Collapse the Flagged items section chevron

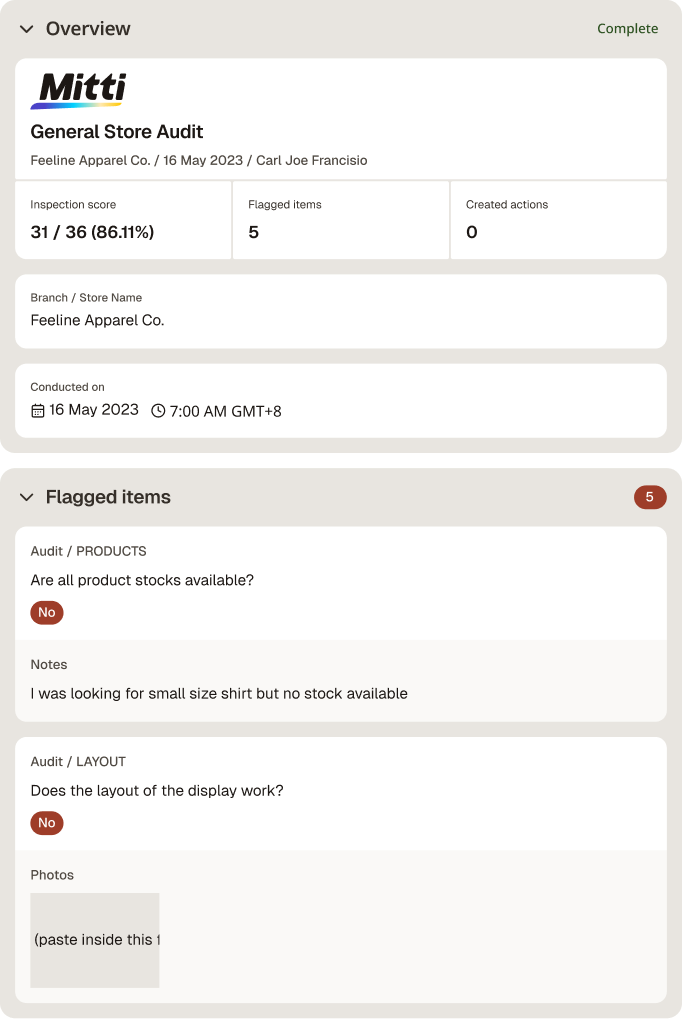click(x=27, y=498)
